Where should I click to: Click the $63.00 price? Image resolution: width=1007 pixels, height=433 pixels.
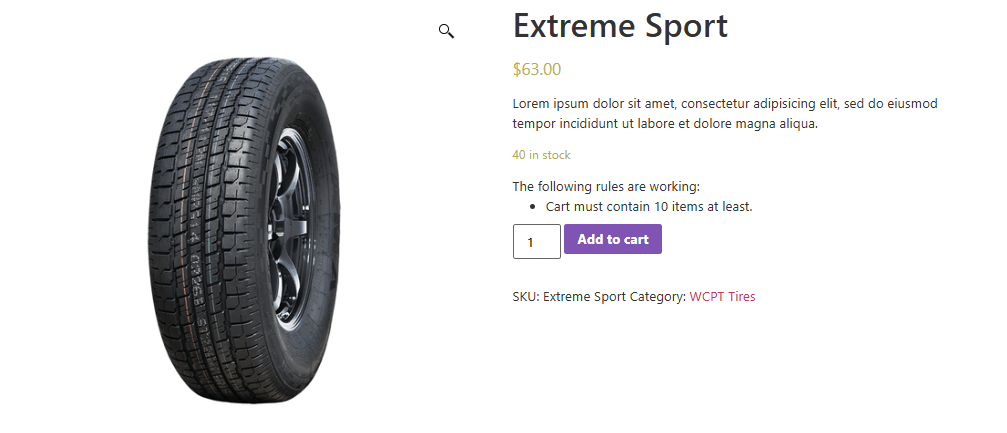click(x=537, y=69)
